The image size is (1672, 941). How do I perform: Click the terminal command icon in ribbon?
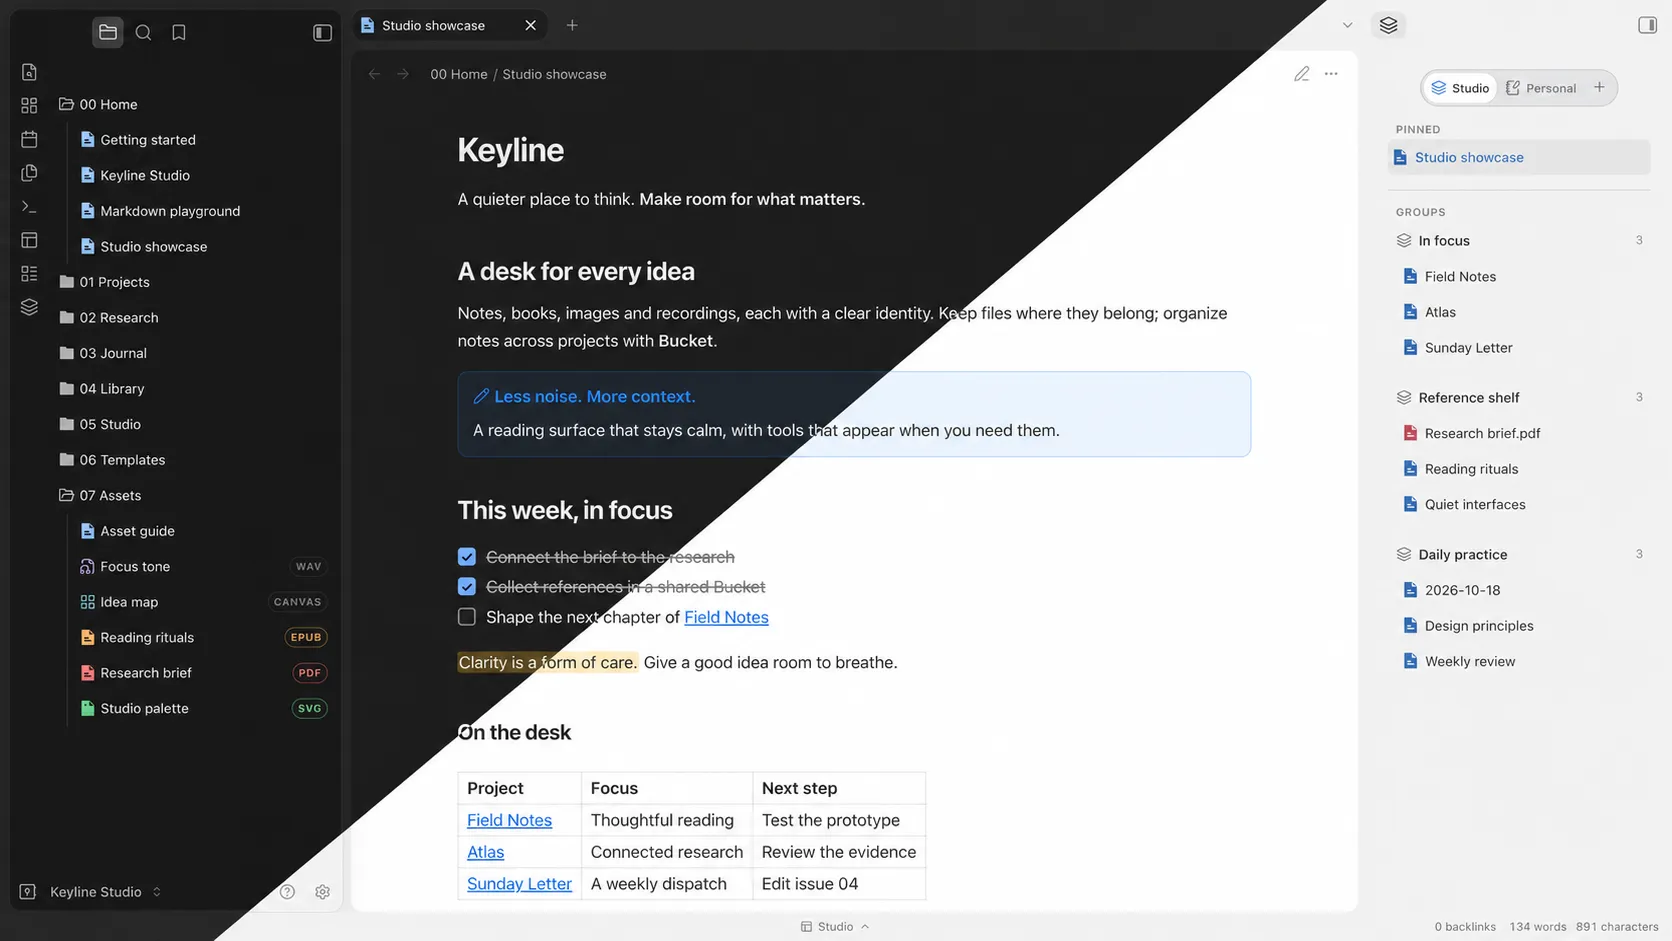pos(29,207)
